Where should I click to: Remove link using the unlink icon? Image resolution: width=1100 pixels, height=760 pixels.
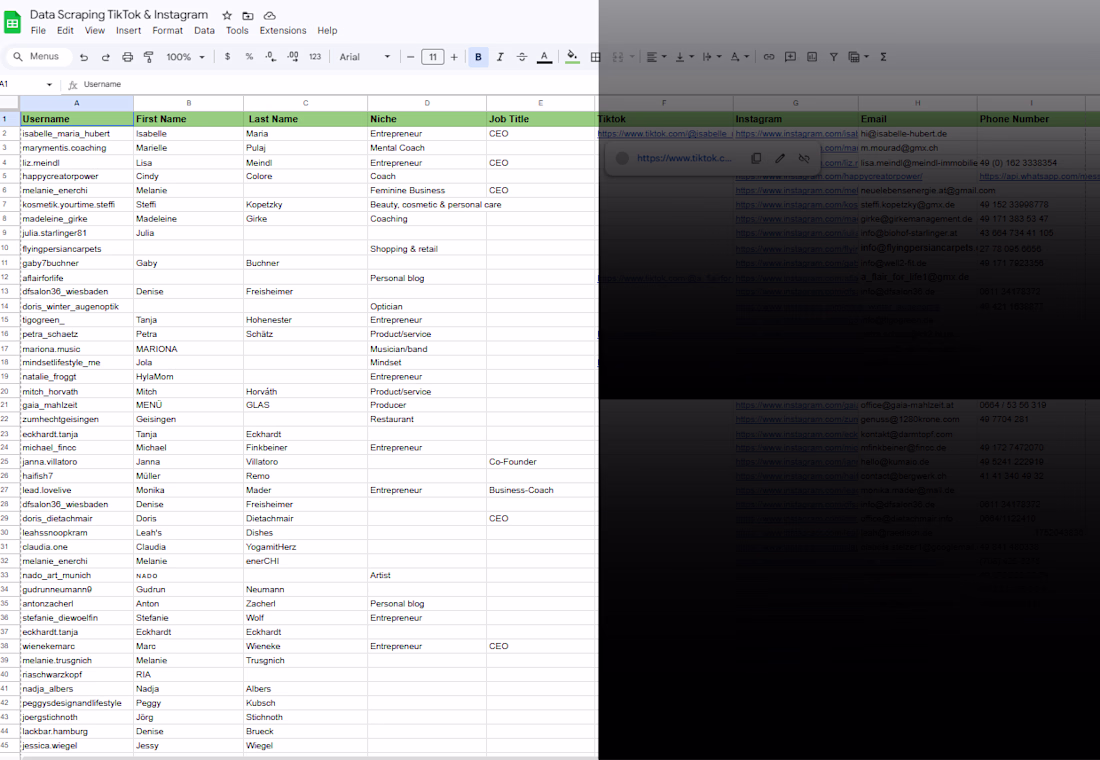tap(804, 159)
